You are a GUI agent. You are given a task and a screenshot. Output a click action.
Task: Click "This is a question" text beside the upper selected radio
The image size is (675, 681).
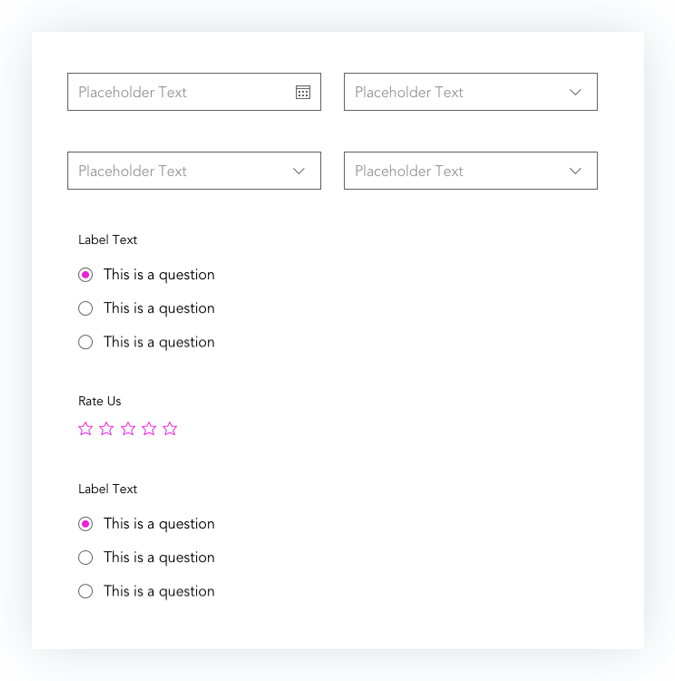pos(159,275)
